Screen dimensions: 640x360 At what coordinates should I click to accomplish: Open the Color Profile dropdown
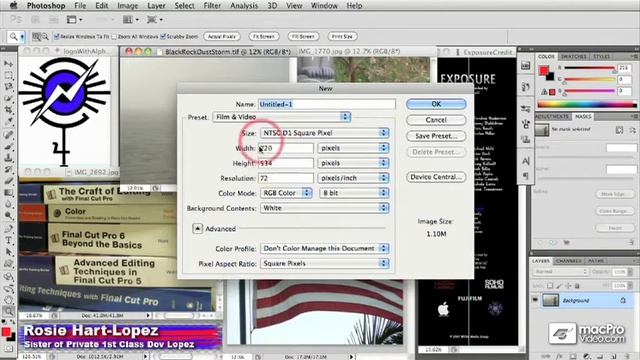click(x=324, y=248)
